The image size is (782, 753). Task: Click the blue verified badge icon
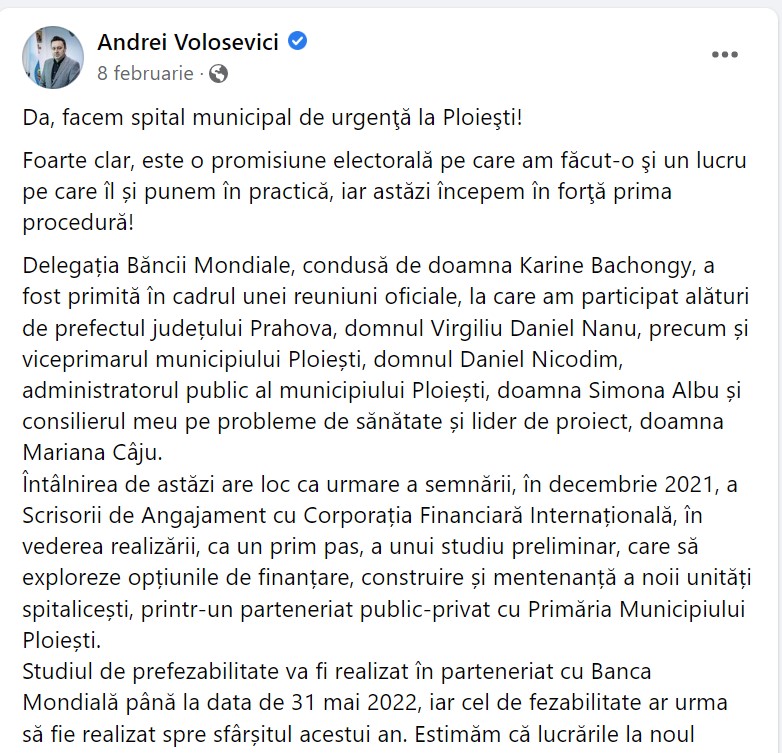(x=298, y=42)
